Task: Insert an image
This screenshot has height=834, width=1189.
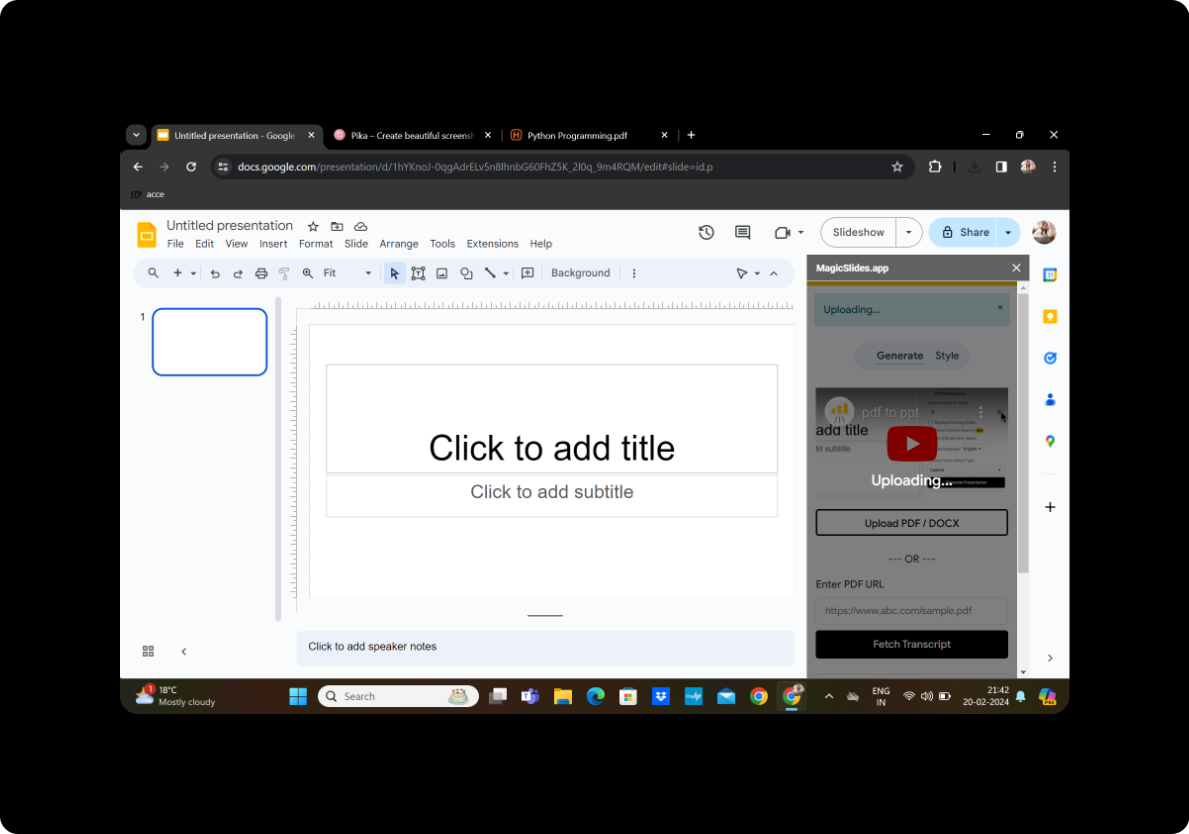Action: click(442, 273)
